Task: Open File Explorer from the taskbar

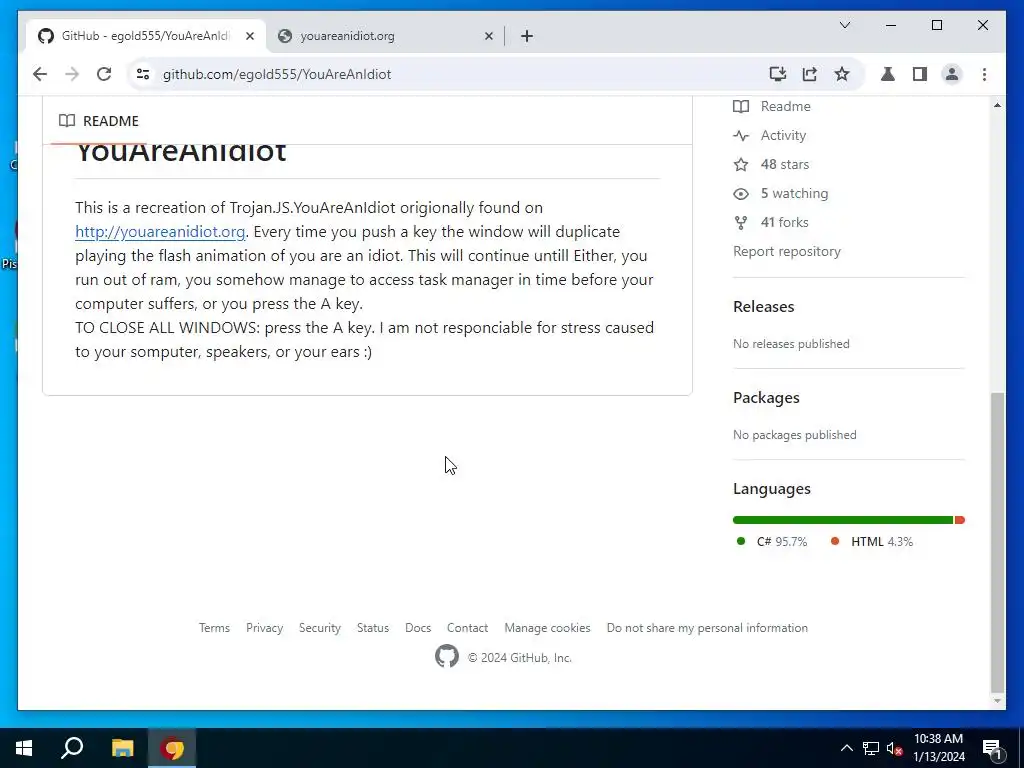Action: pyautogui.click(x=122, y=748)
